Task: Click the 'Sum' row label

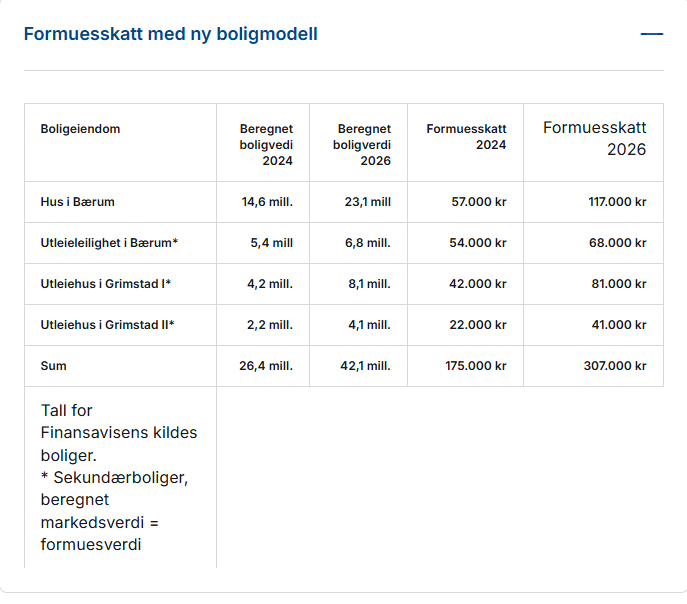Action: pos(54,366)
